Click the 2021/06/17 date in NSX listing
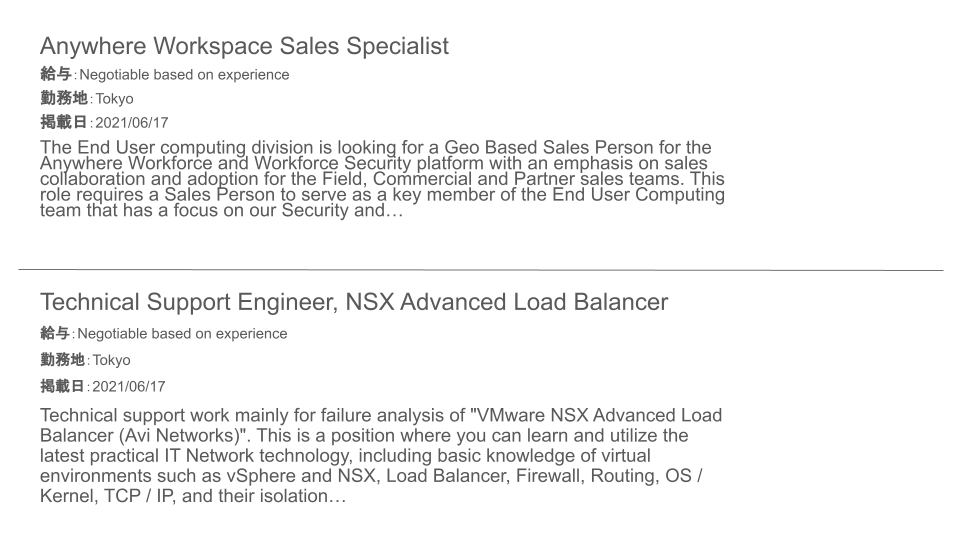 tap(129, 386)
